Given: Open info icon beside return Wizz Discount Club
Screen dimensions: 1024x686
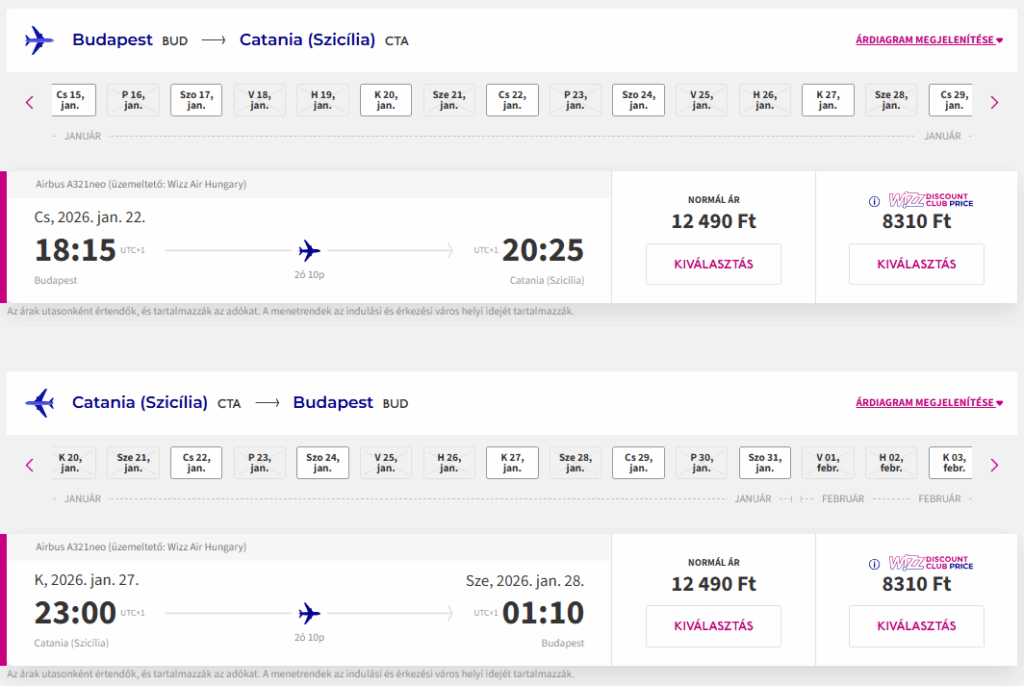Looking at the screenshot, I should [x=874, y=564].
